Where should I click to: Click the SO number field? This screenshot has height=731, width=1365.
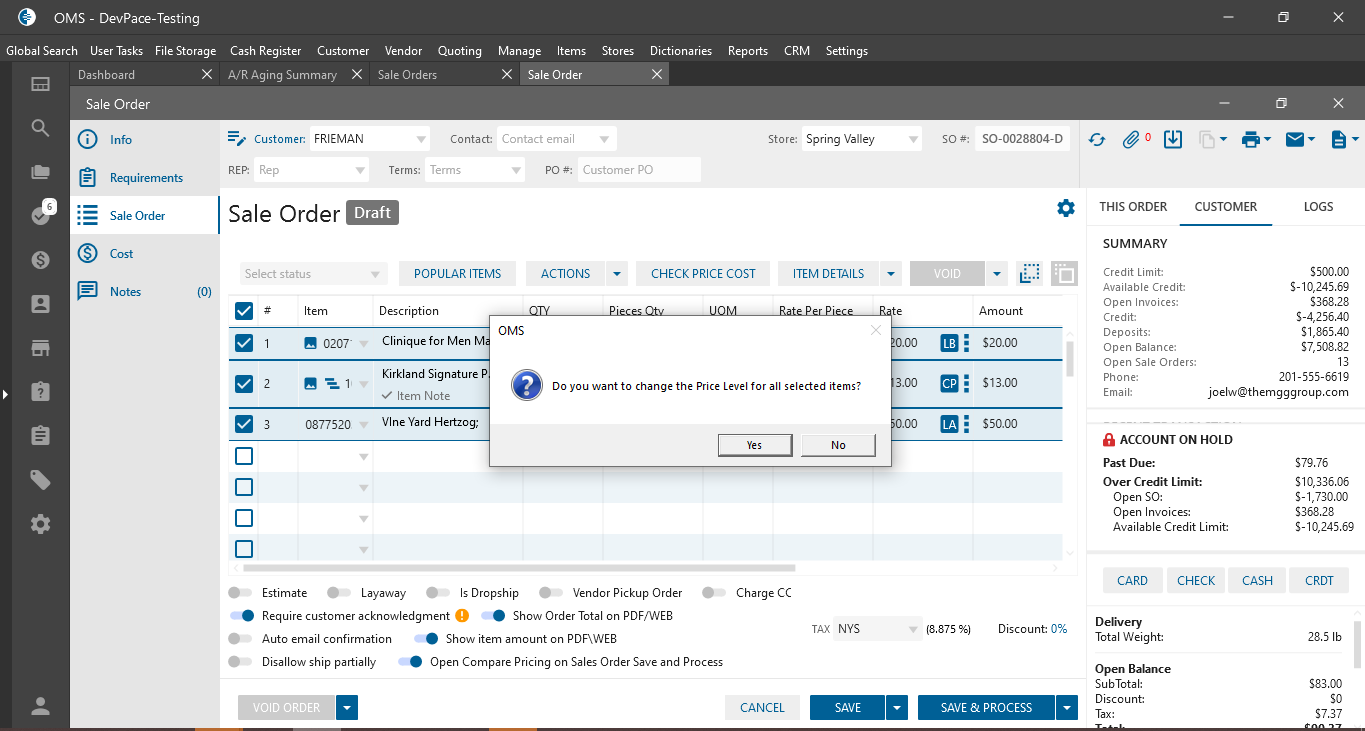point(1022,139)
